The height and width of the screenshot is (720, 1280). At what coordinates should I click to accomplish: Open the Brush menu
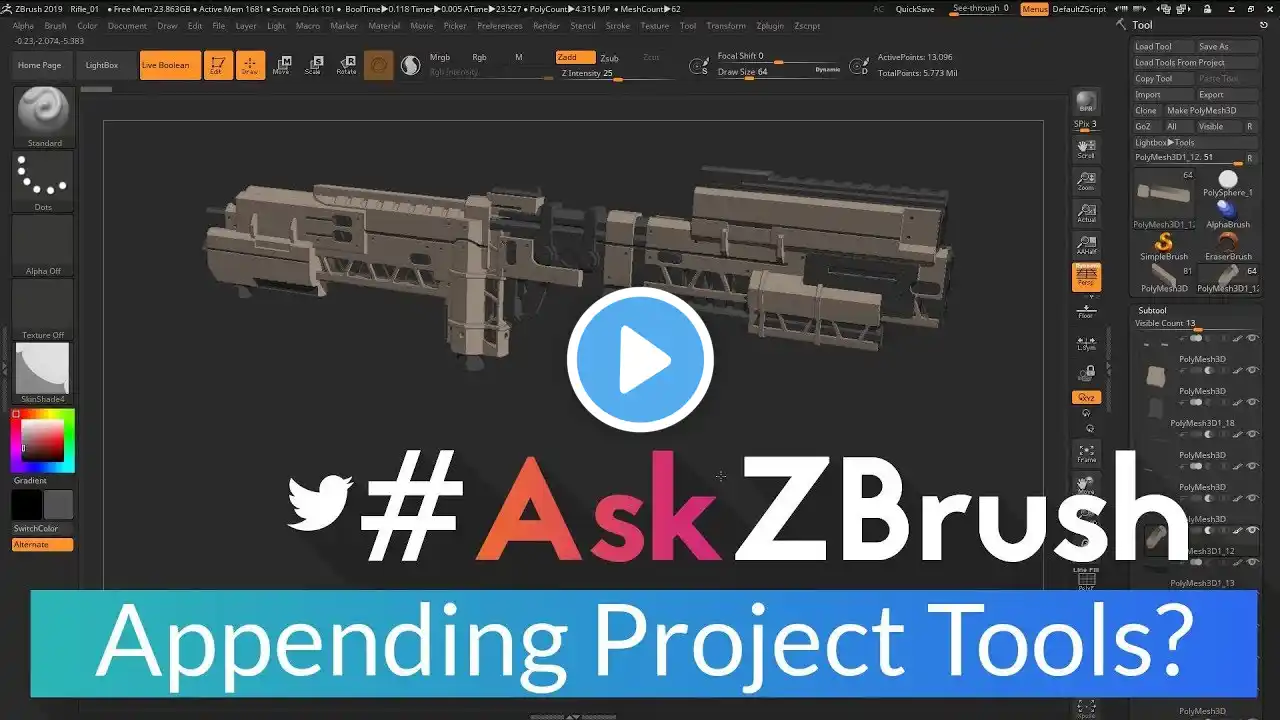pos(55,25)
